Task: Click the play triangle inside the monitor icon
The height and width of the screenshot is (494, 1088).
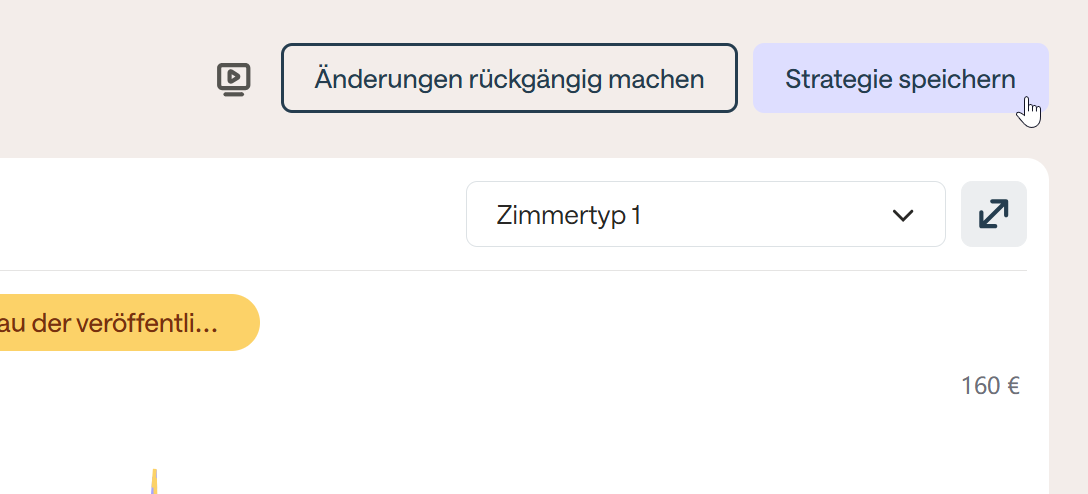Action: (x=234, y=76)
